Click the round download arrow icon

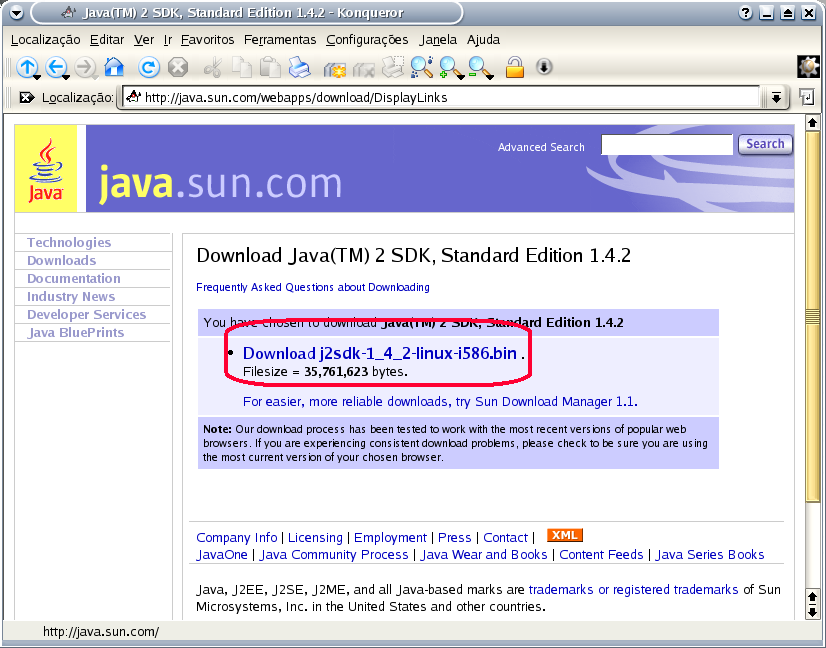[x=544, y=67]
